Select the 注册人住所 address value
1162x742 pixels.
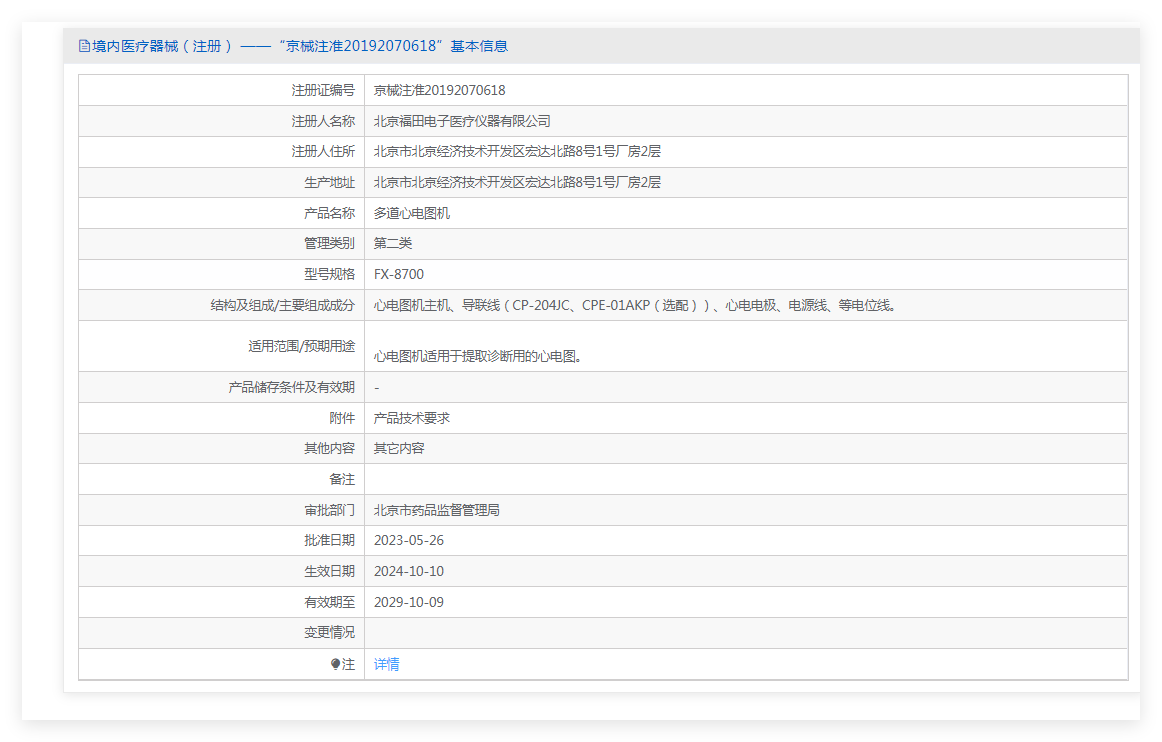pyautogui.click(x=517, y=151)
